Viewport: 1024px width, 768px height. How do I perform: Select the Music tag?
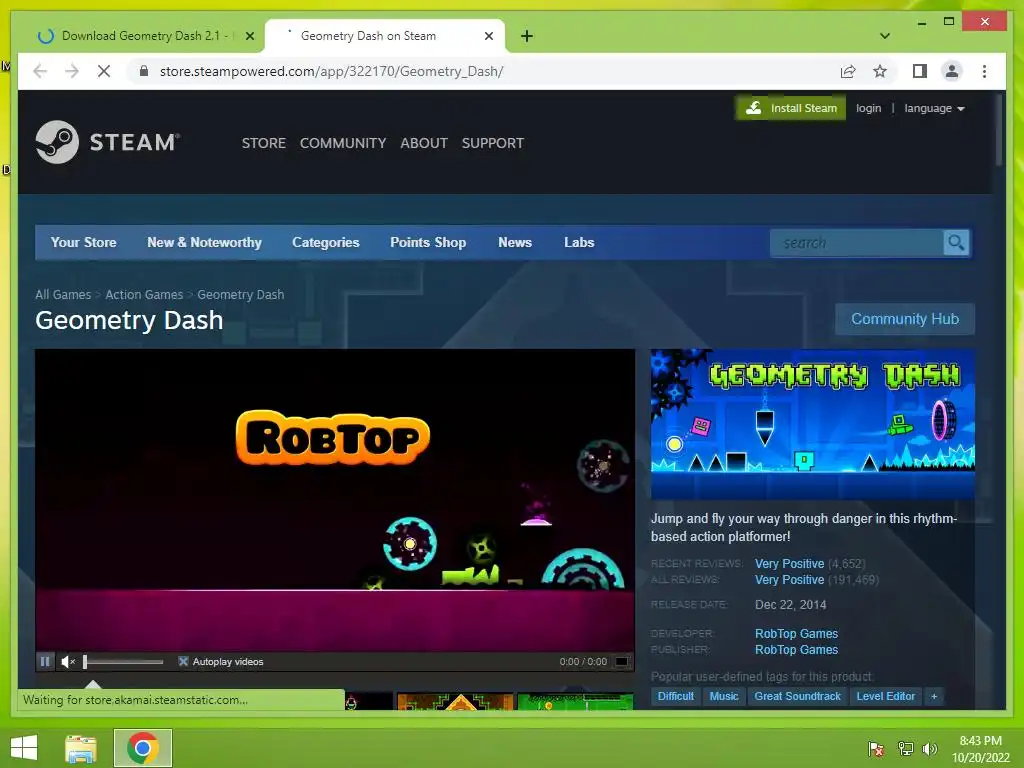(x=724, y=696)
